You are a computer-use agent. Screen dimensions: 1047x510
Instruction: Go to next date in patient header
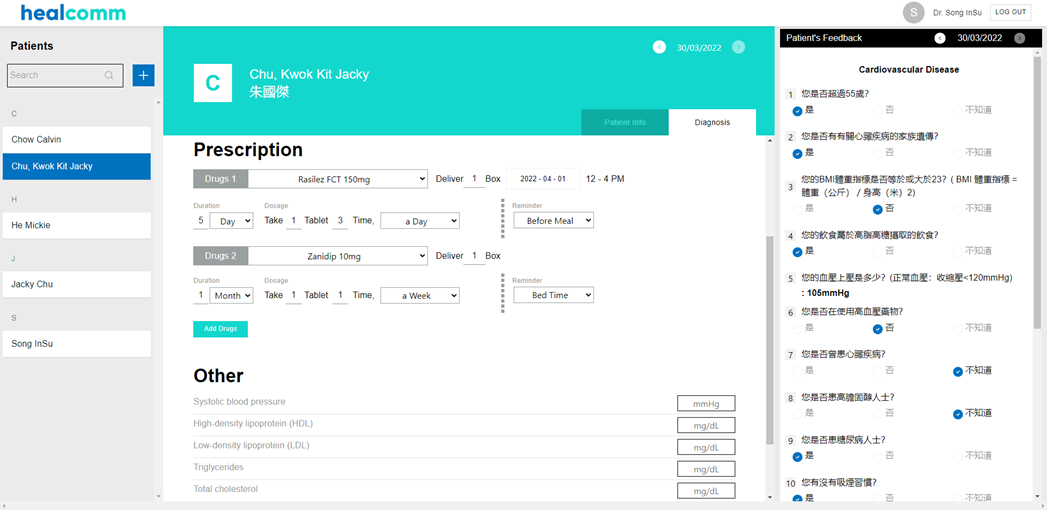[x=738, y=47]
